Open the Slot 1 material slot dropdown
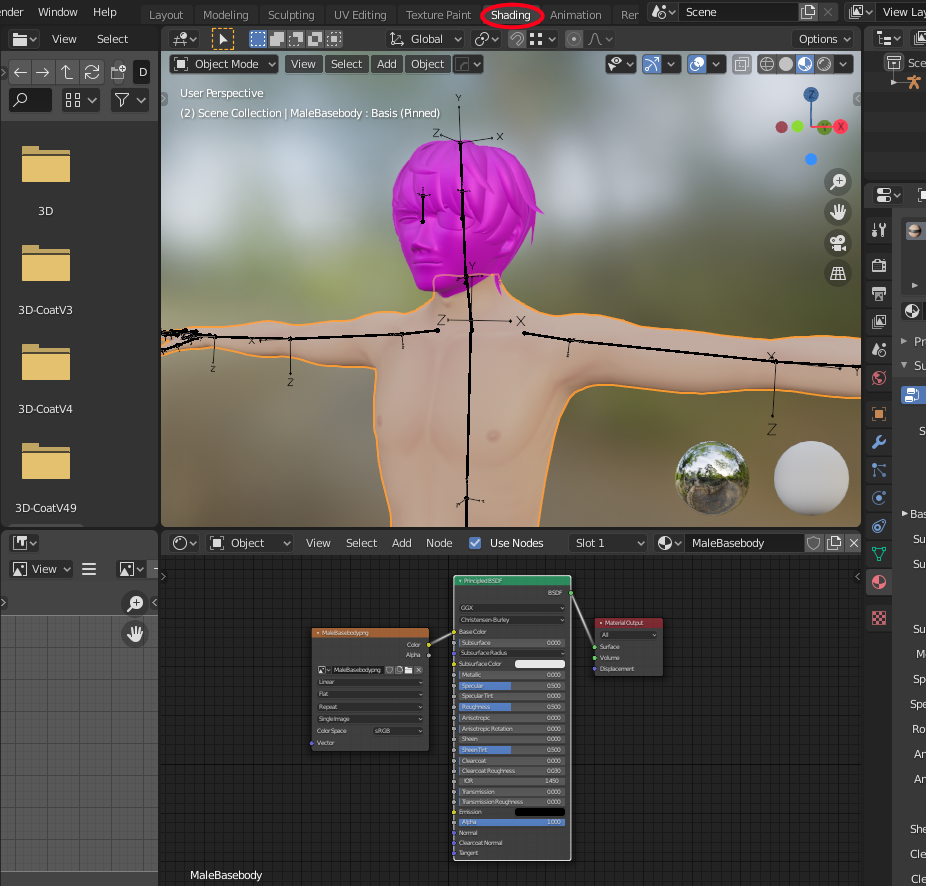 click(x=608, y=543)
